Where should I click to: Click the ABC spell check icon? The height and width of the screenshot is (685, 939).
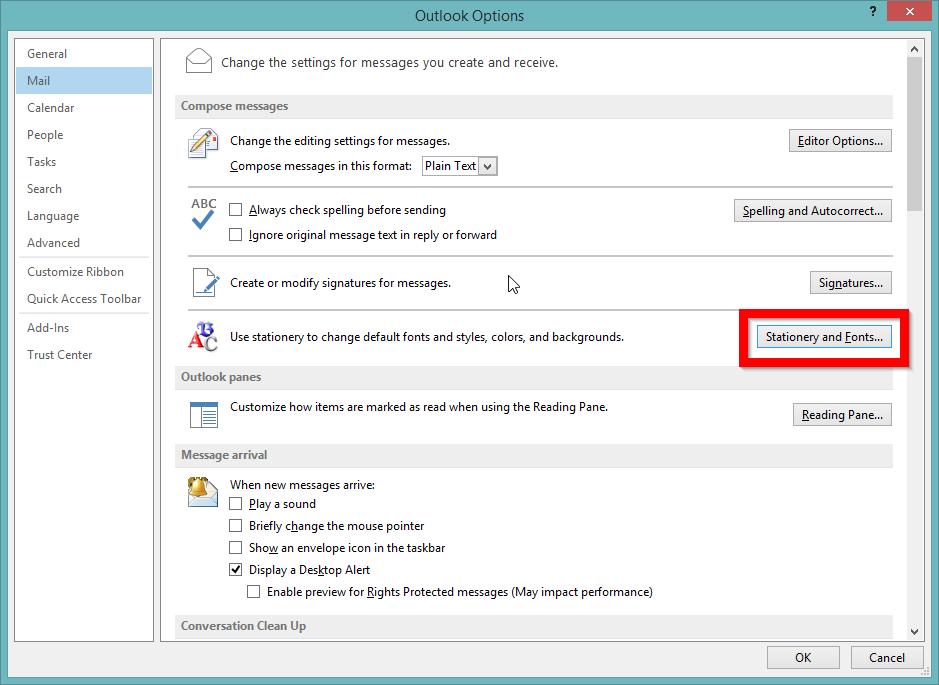point(202,213)
